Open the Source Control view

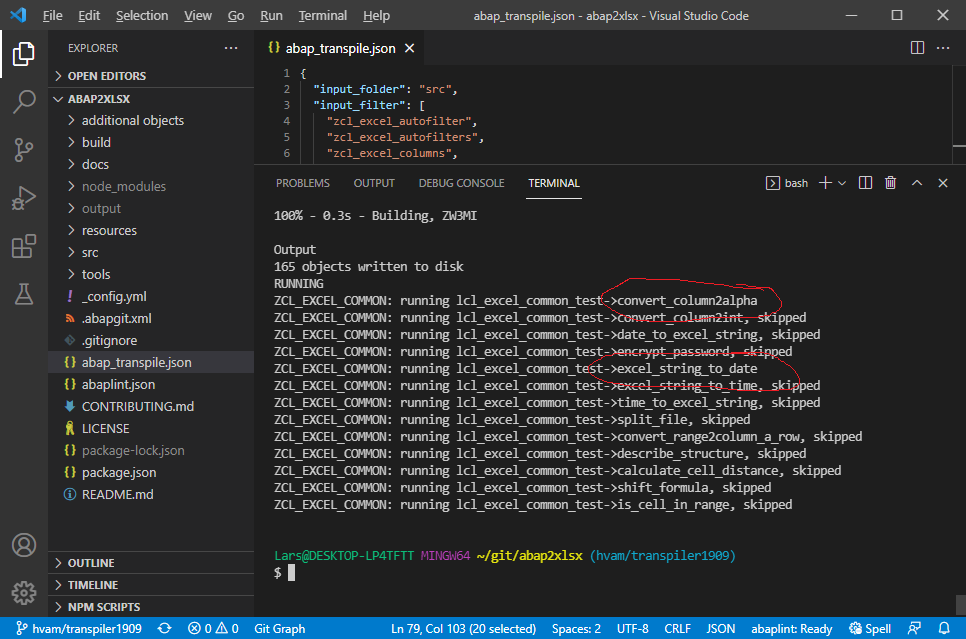24,147
